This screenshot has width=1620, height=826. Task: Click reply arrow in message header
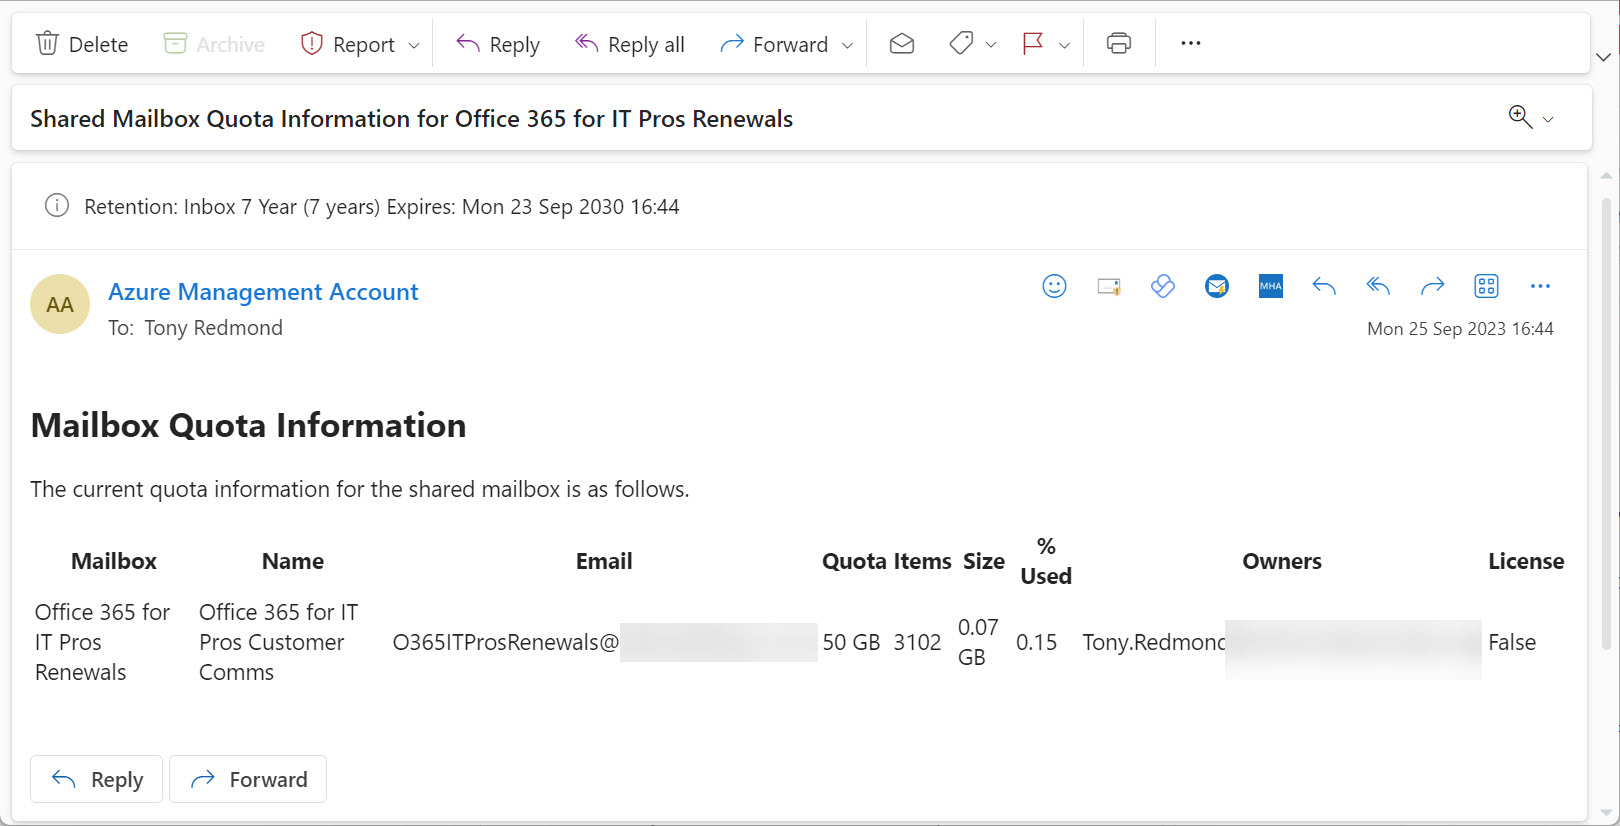point(1325,286)
